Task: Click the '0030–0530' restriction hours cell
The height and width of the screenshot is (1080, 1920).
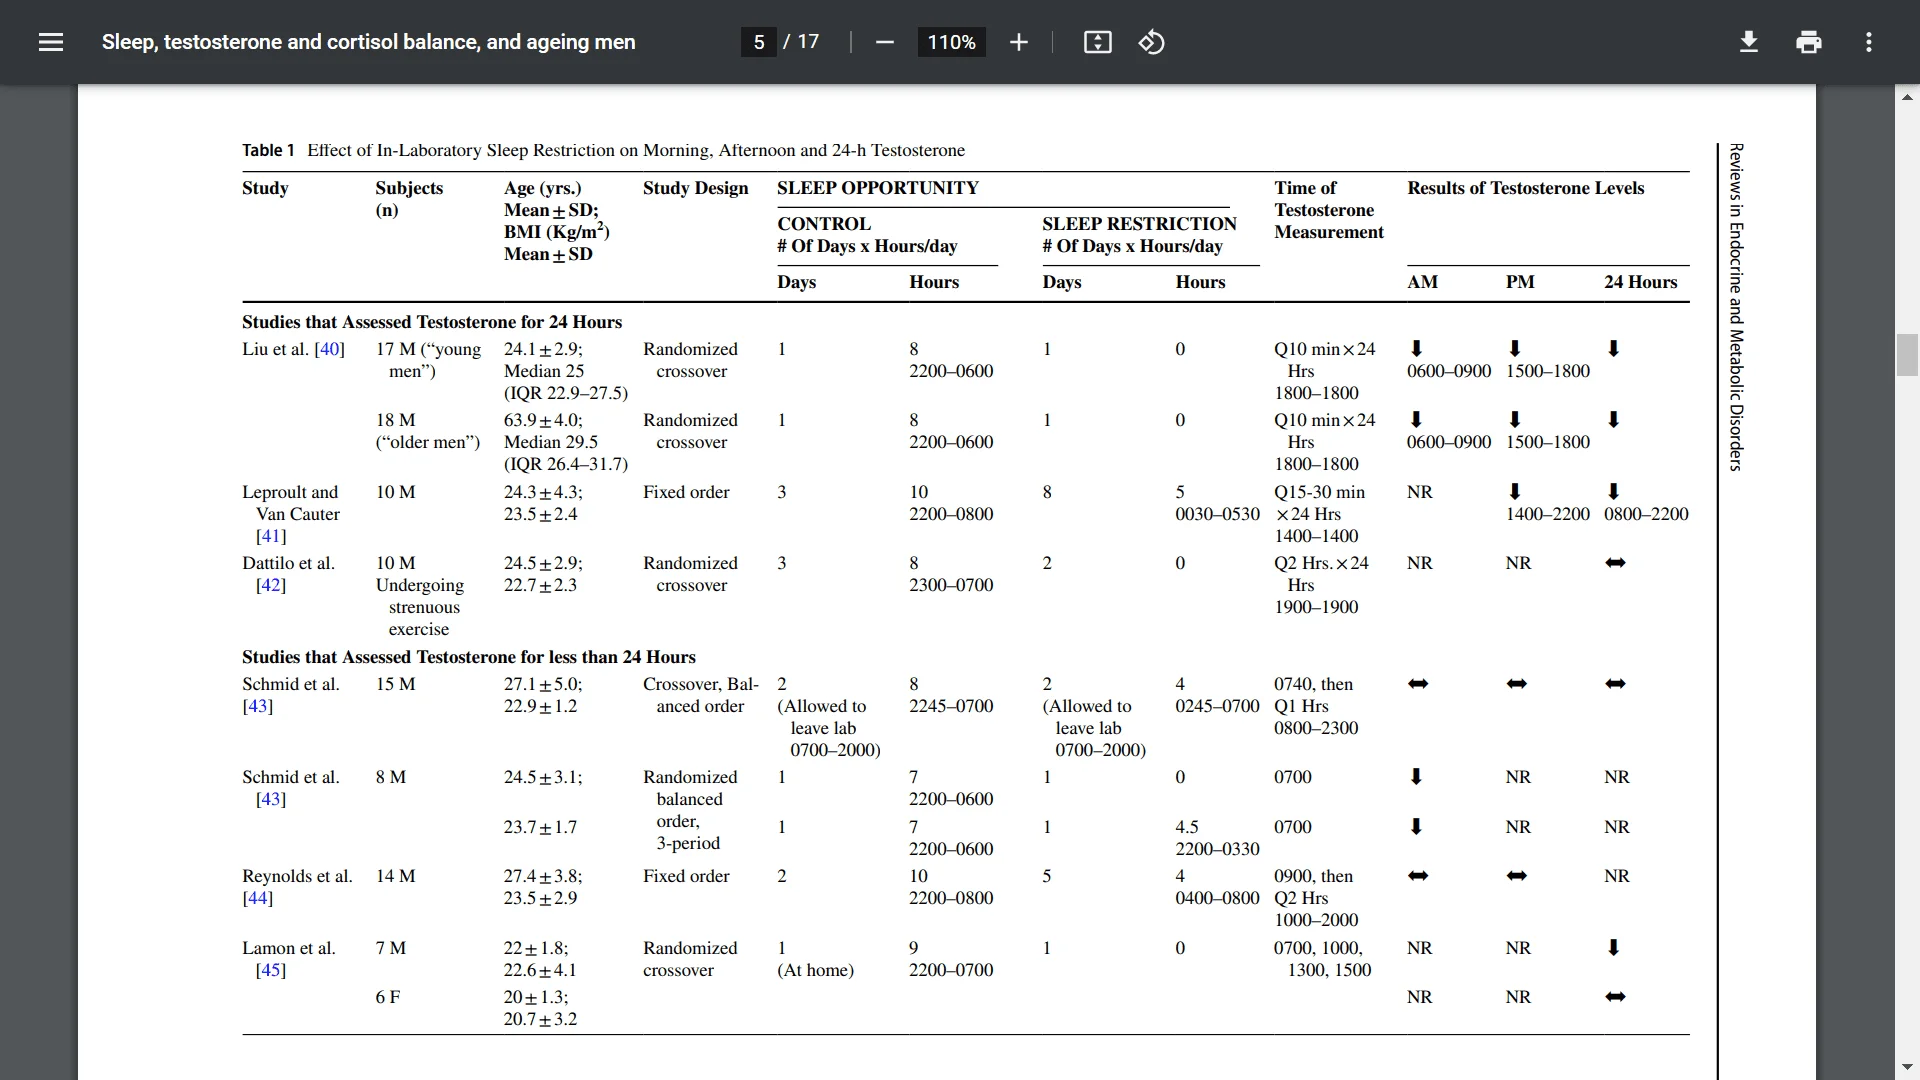Action: 1217,514
